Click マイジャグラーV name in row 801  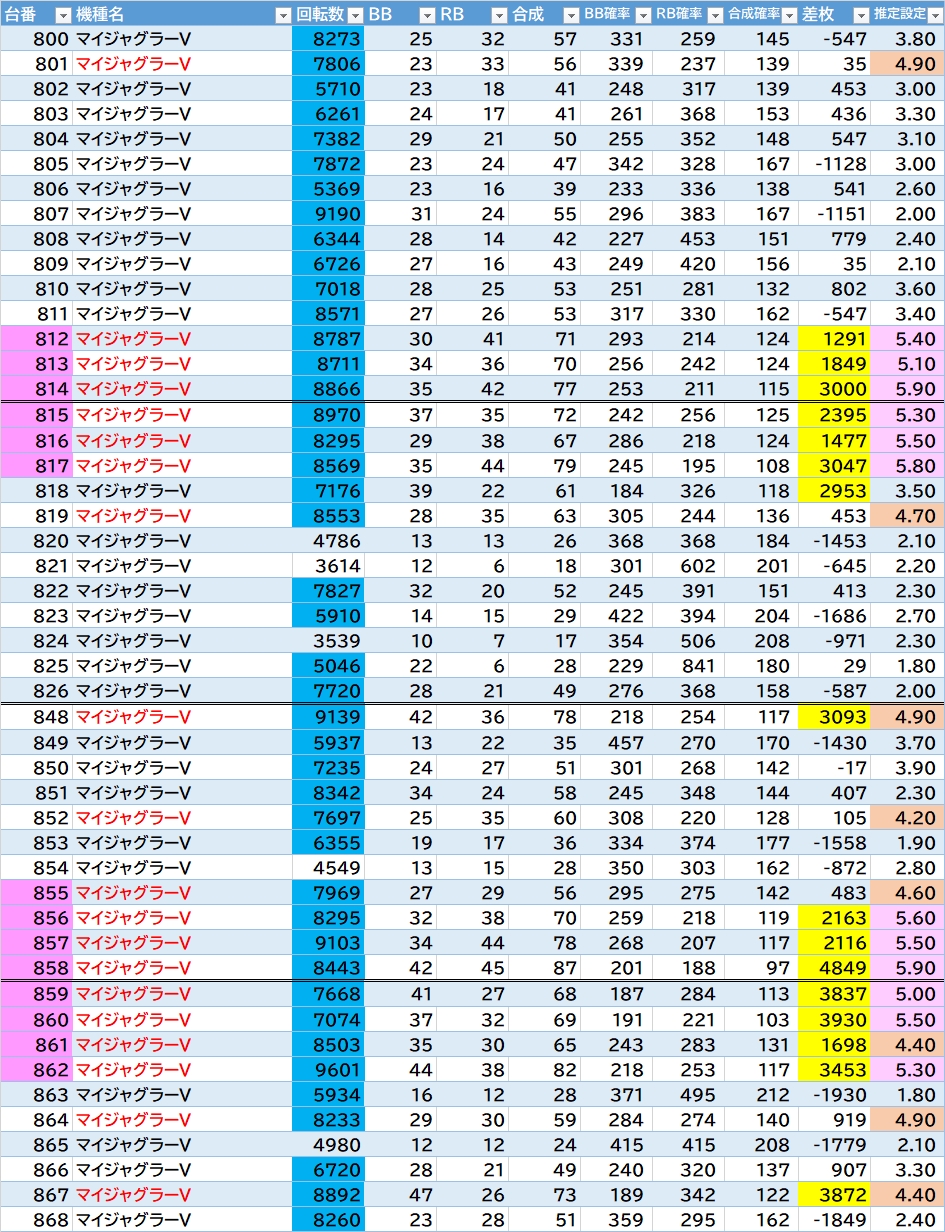click(133, 64)
